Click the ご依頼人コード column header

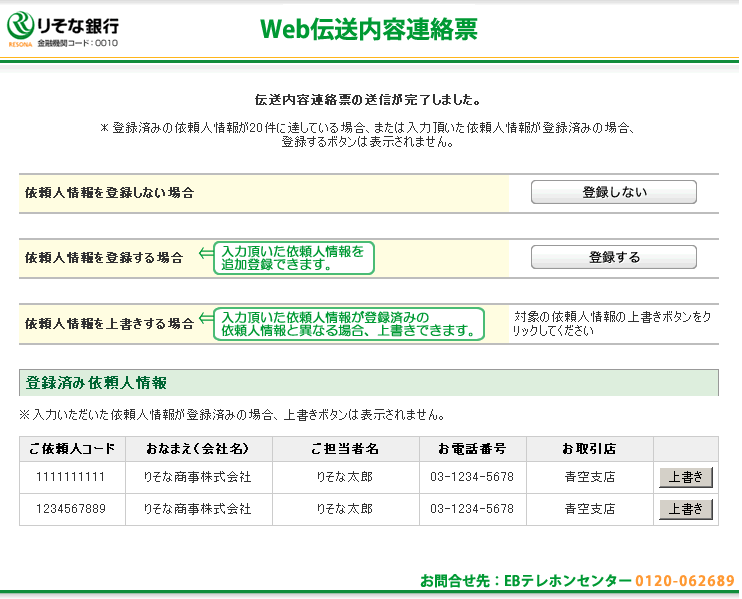point(72,449)
